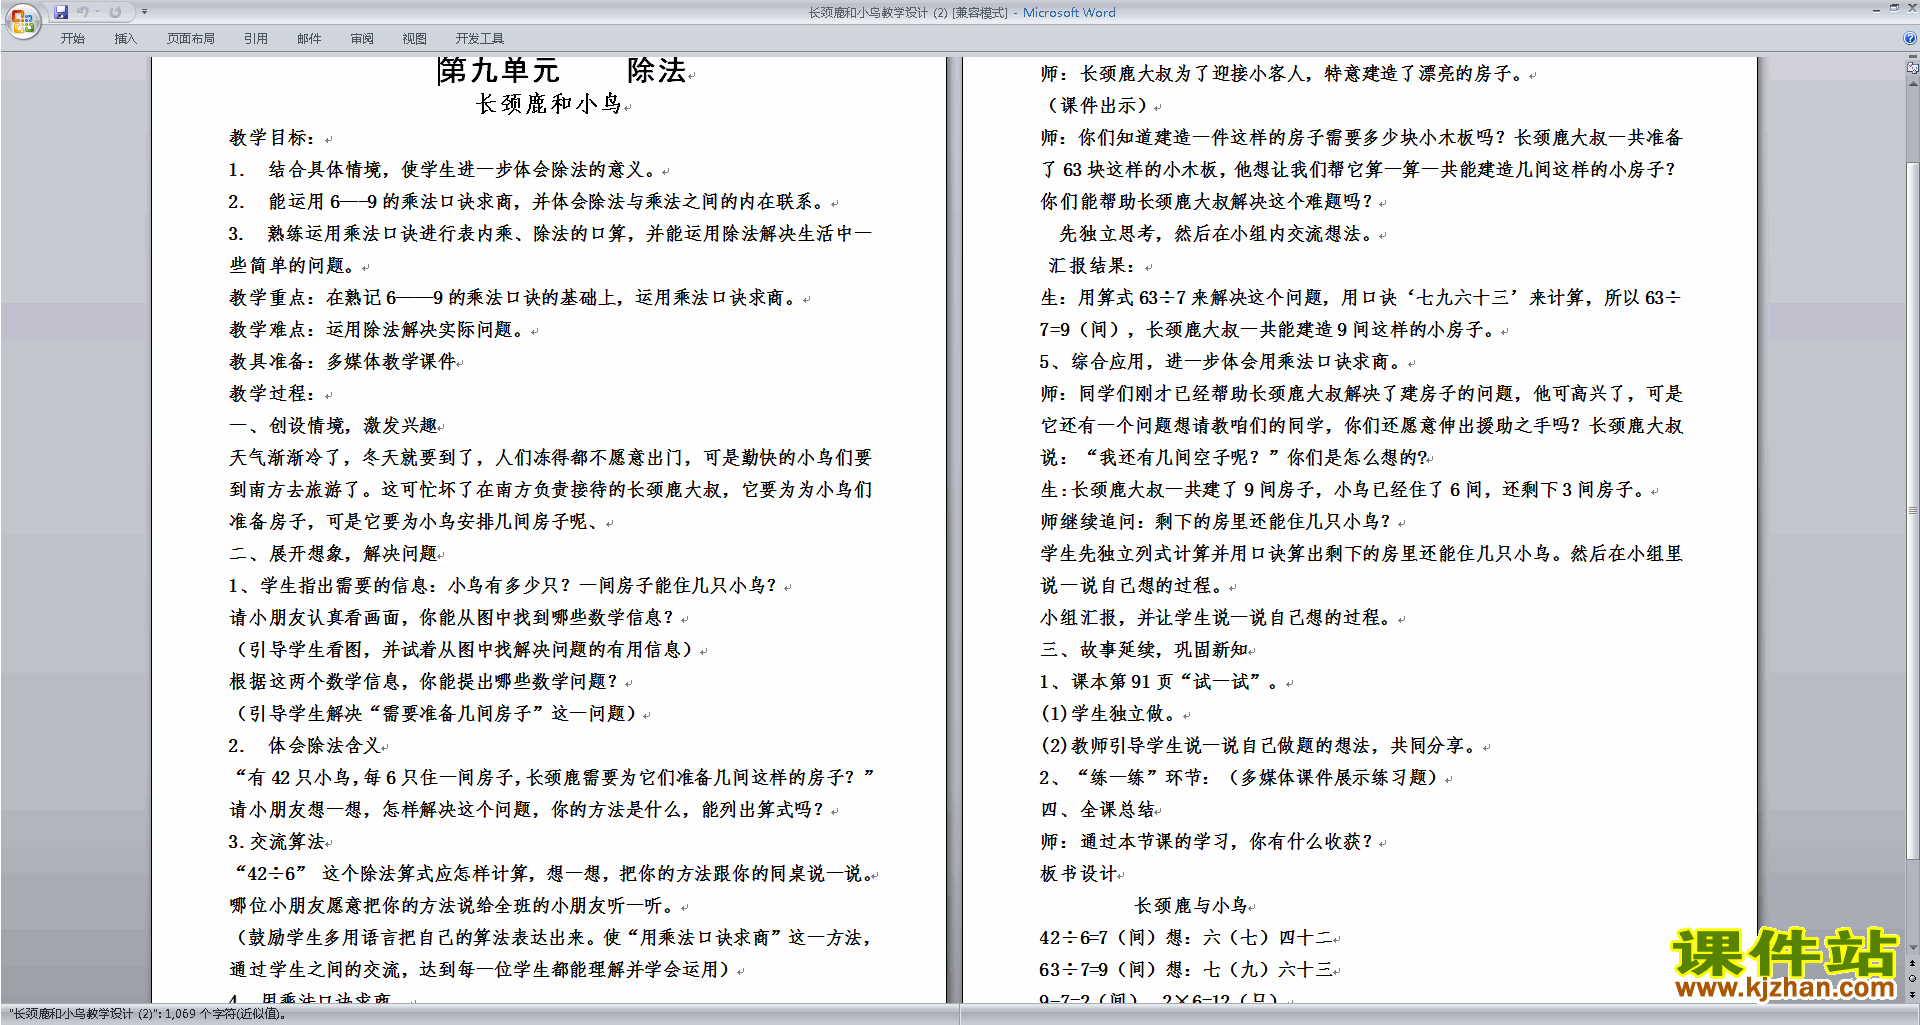This screenshot has width=1920, height=1025.
Task: Jump to next page double-arrow button
Action: (x=1913, y=994)
